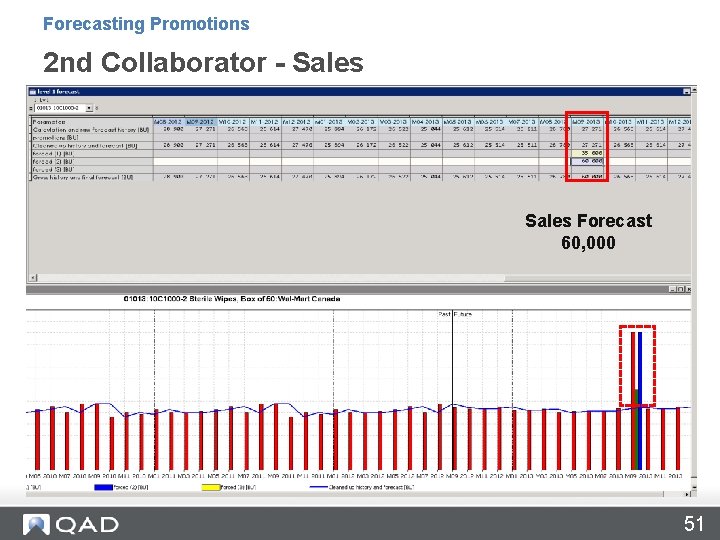Click the 35 000 Forced (1) cell

pyautogui.click(x=587, y=153)
